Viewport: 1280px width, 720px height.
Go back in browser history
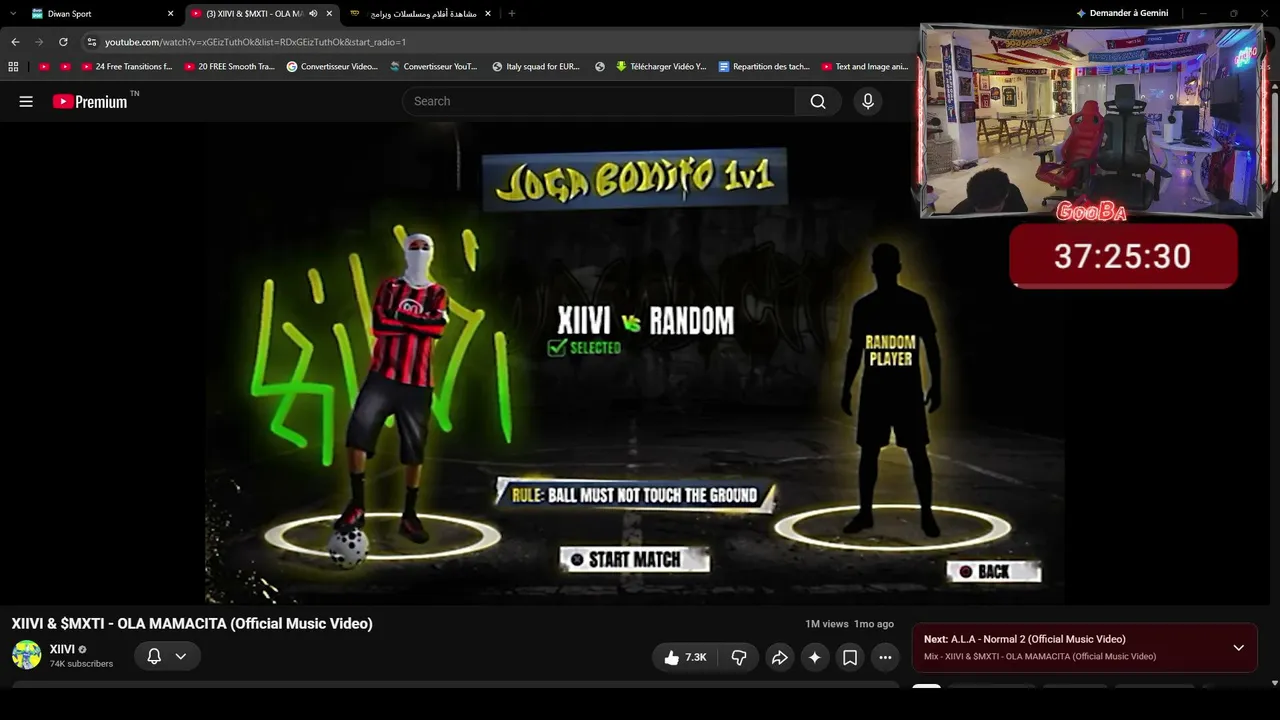tap(15, 42)
